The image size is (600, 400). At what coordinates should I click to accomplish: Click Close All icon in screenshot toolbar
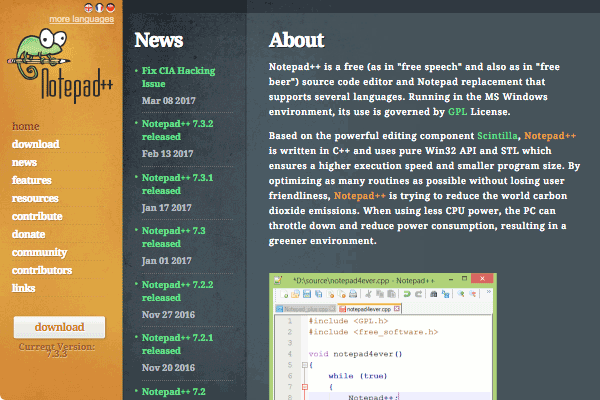(342, 294)
